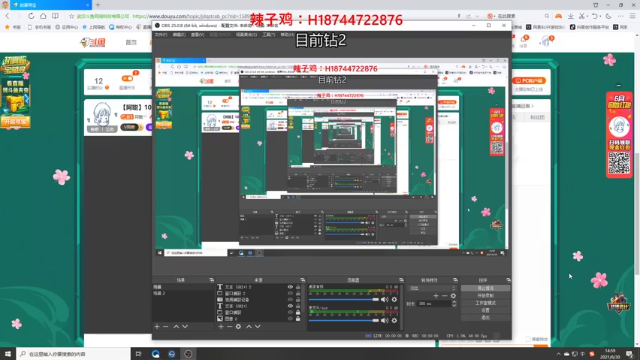Click the browser address bar URL

[x=192, y=16]
